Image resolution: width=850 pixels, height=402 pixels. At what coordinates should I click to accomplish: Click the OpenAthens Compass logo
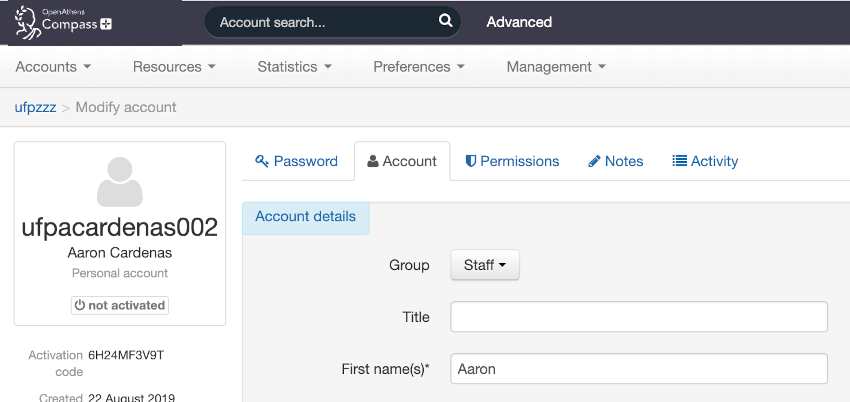pos(63,22)
